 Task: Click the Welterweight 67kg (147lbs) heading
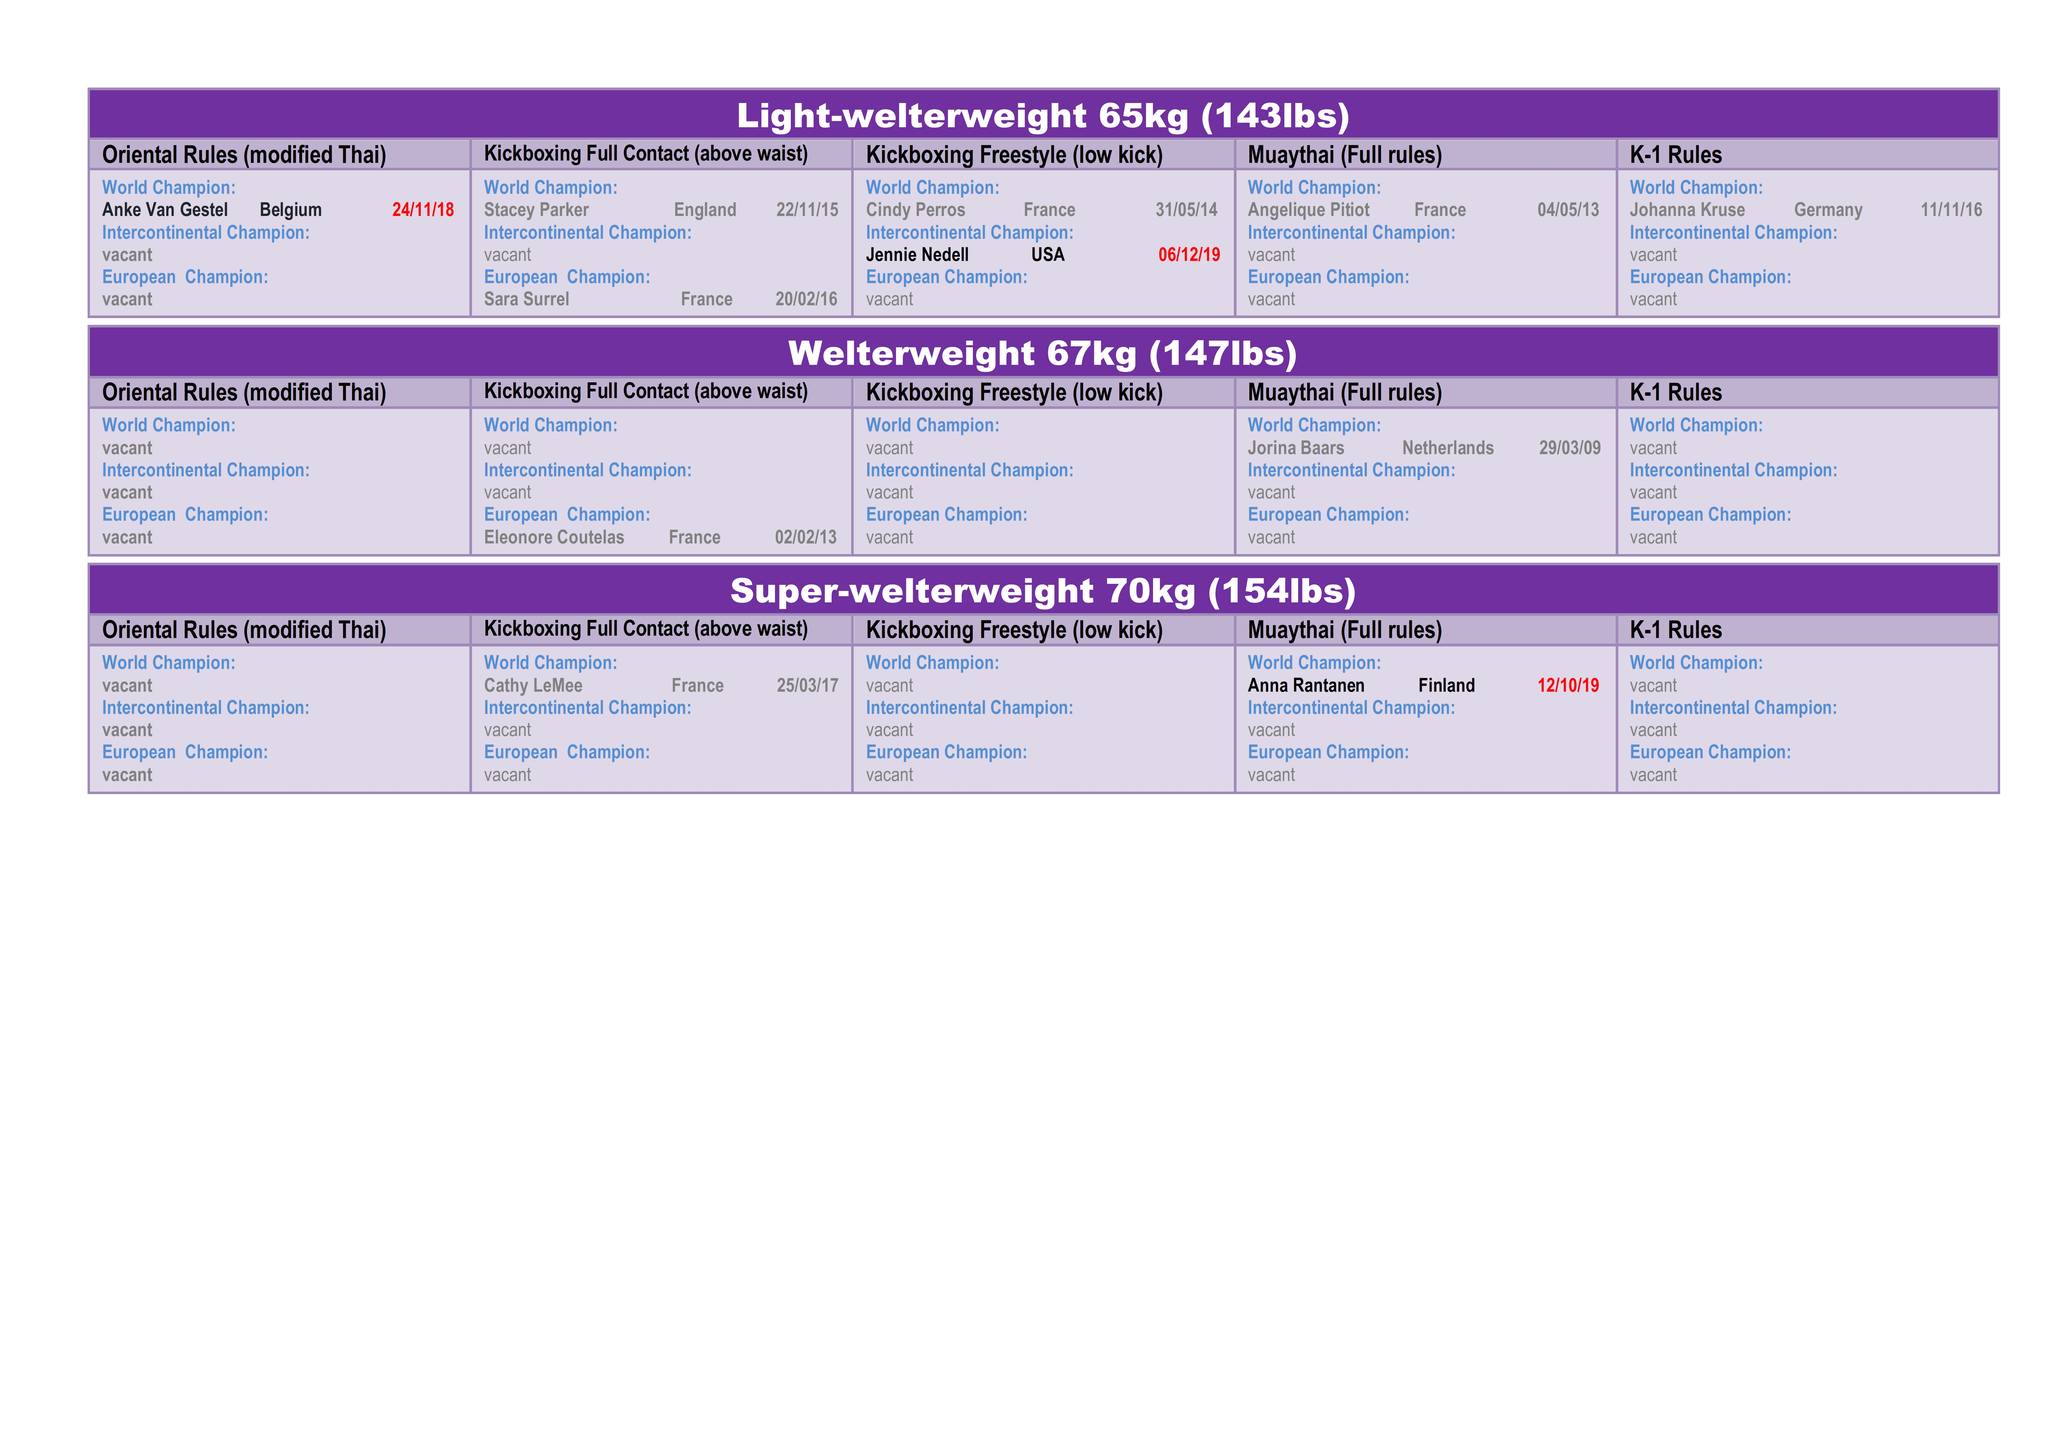pos(1043,354)
